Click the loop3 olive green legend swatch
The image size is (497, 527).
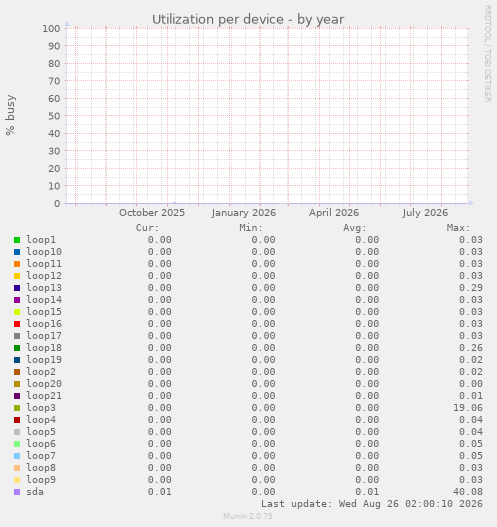[17, 408]
